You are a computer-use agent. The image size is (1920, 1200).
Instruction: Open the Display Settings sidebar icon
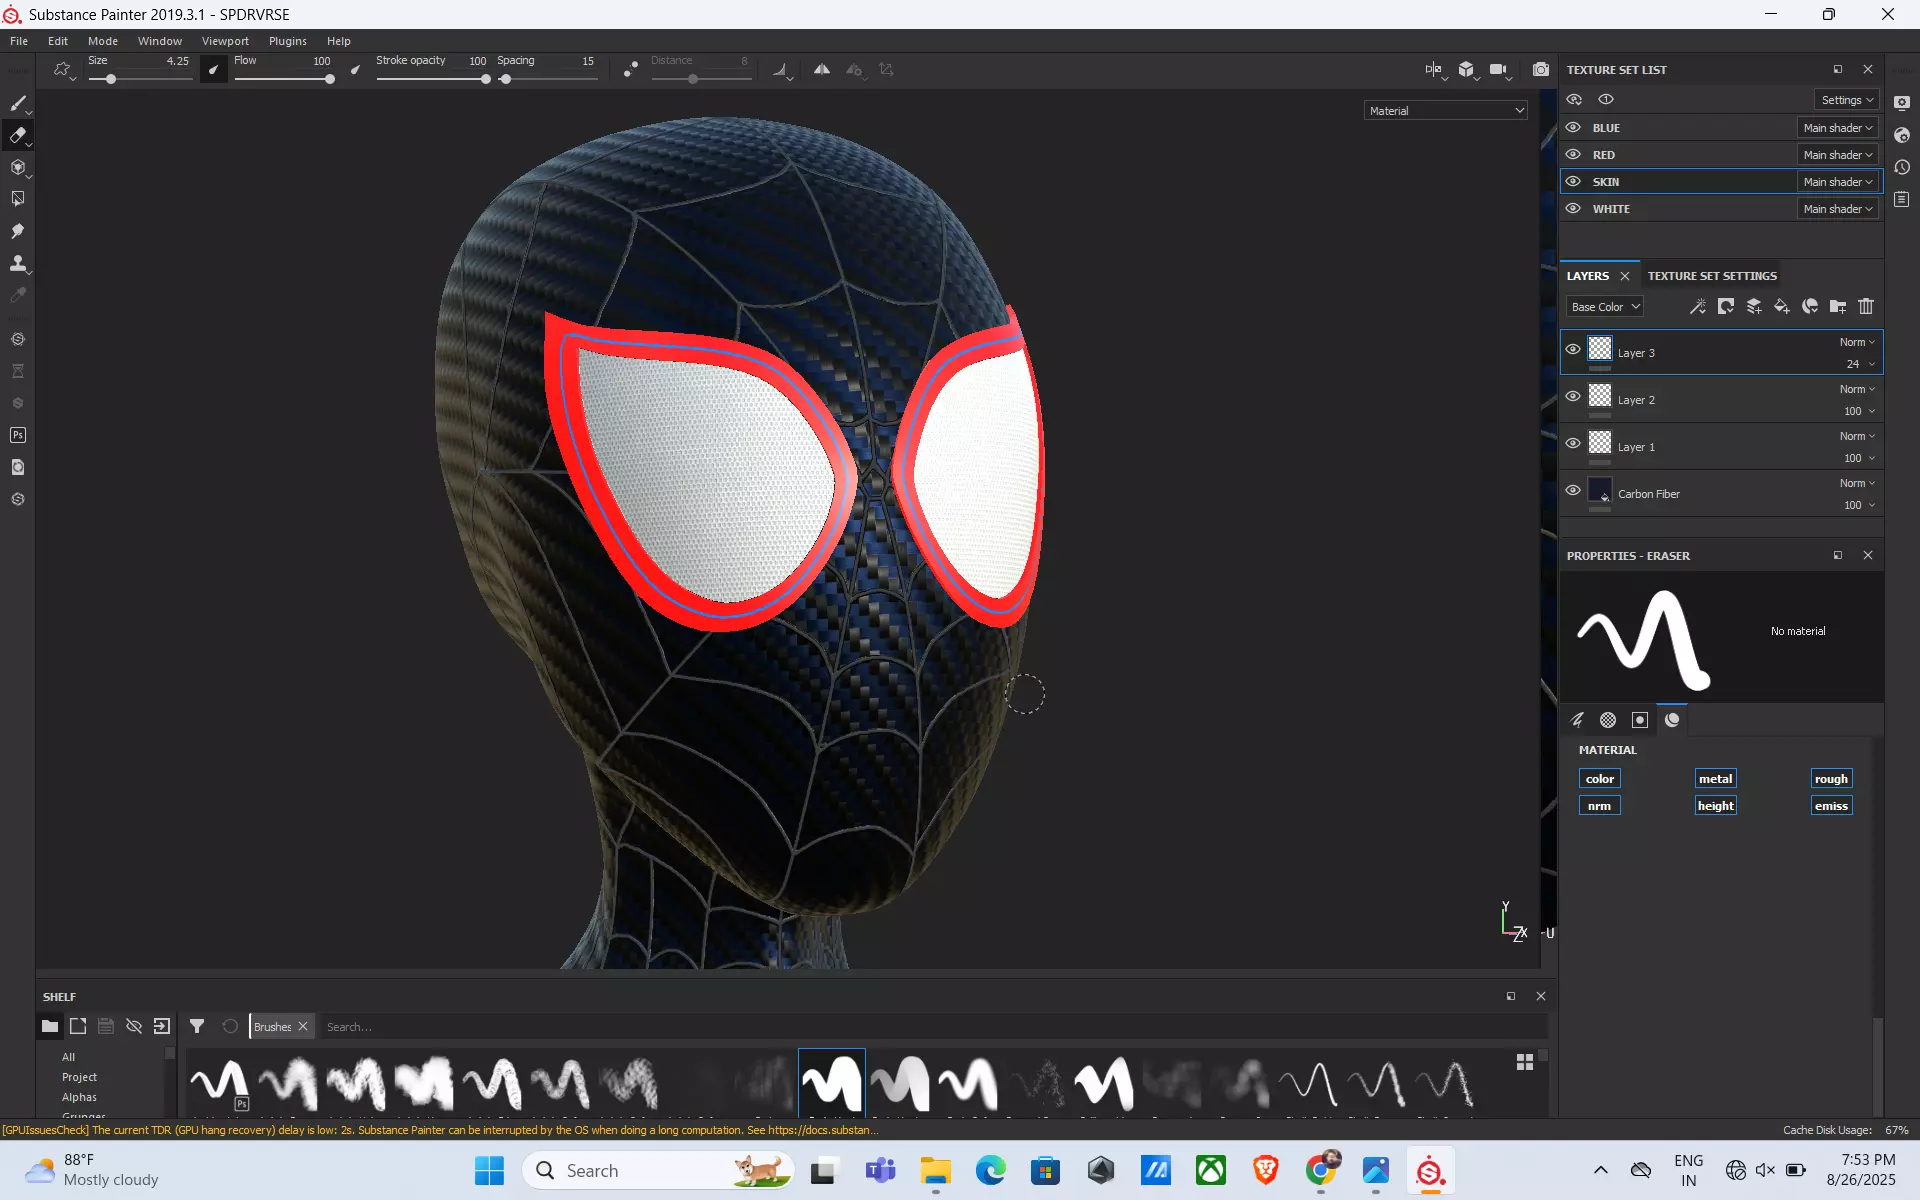pyautogui.click(x=1902, y=103)
